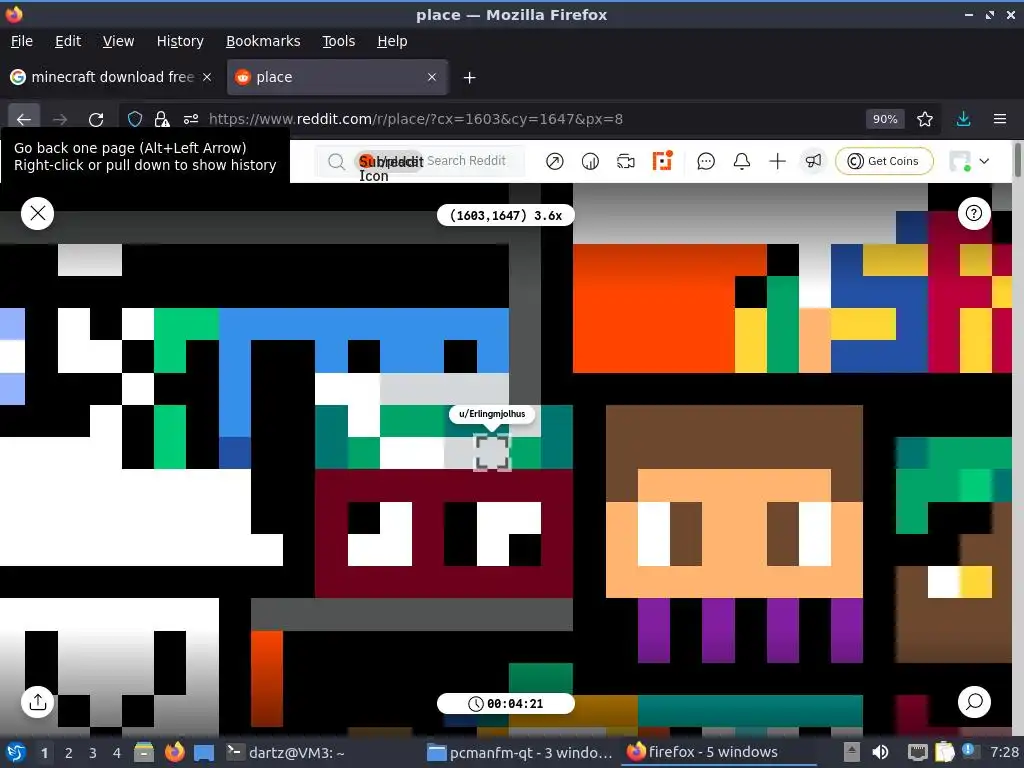This screenshot has width=1024, height=768.
Task: Open the canvas search magnifier button
Action: 974,702
